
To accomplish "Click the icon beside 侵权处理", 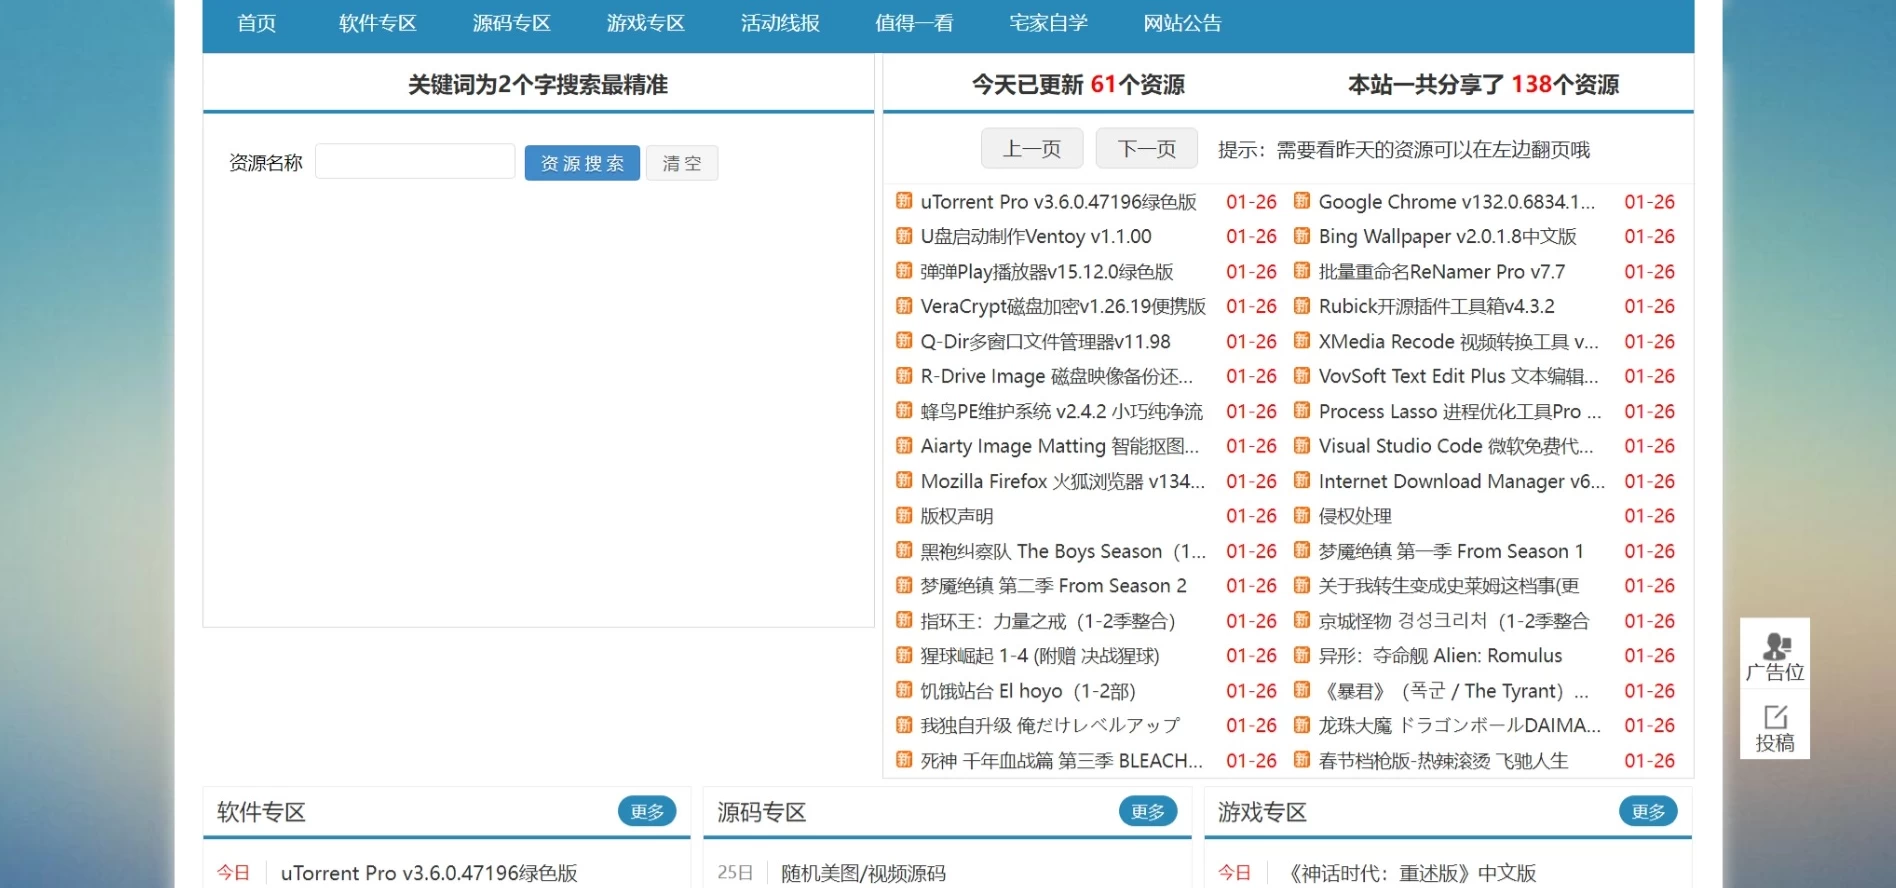I will 1302,516.
